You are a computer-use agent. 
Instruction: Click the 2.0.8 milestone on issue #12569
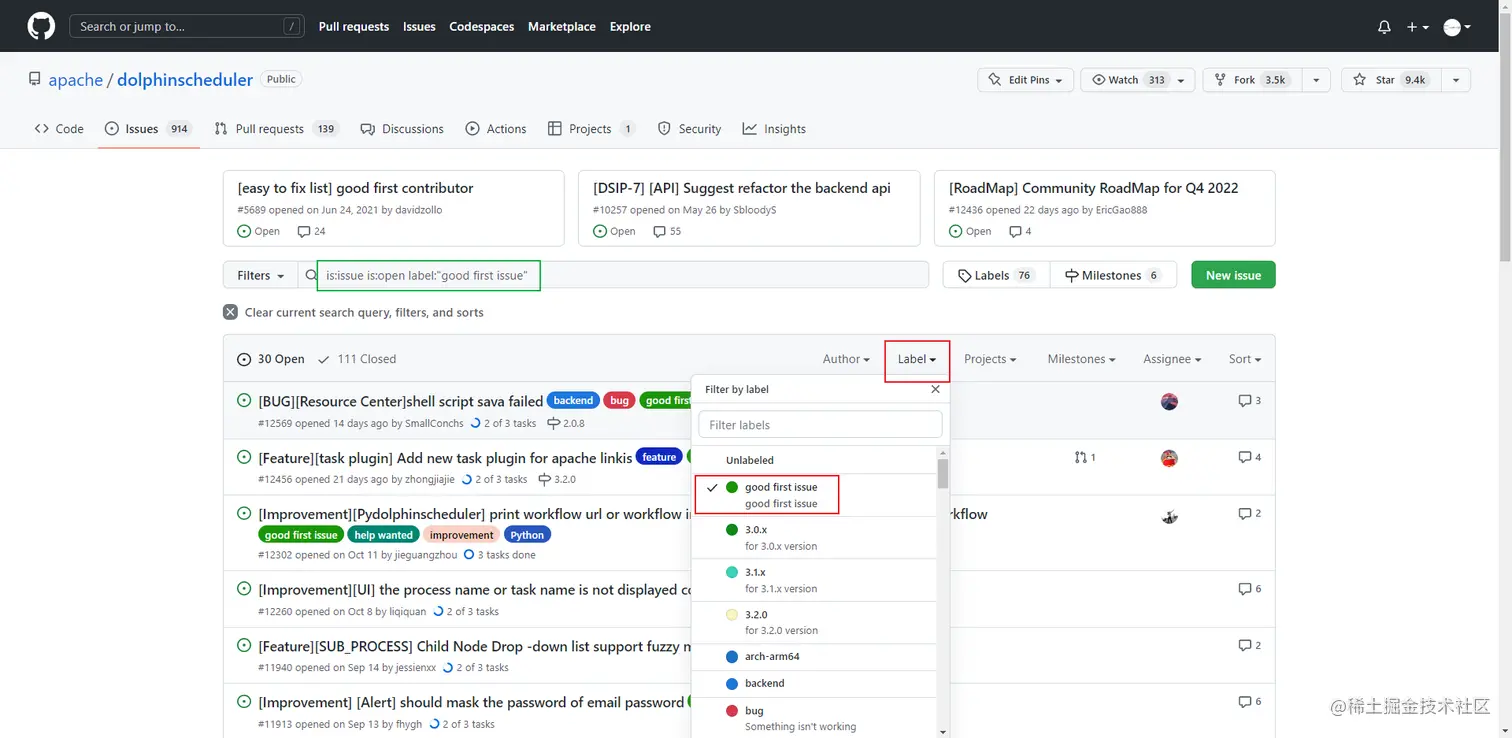click(566, 423)
